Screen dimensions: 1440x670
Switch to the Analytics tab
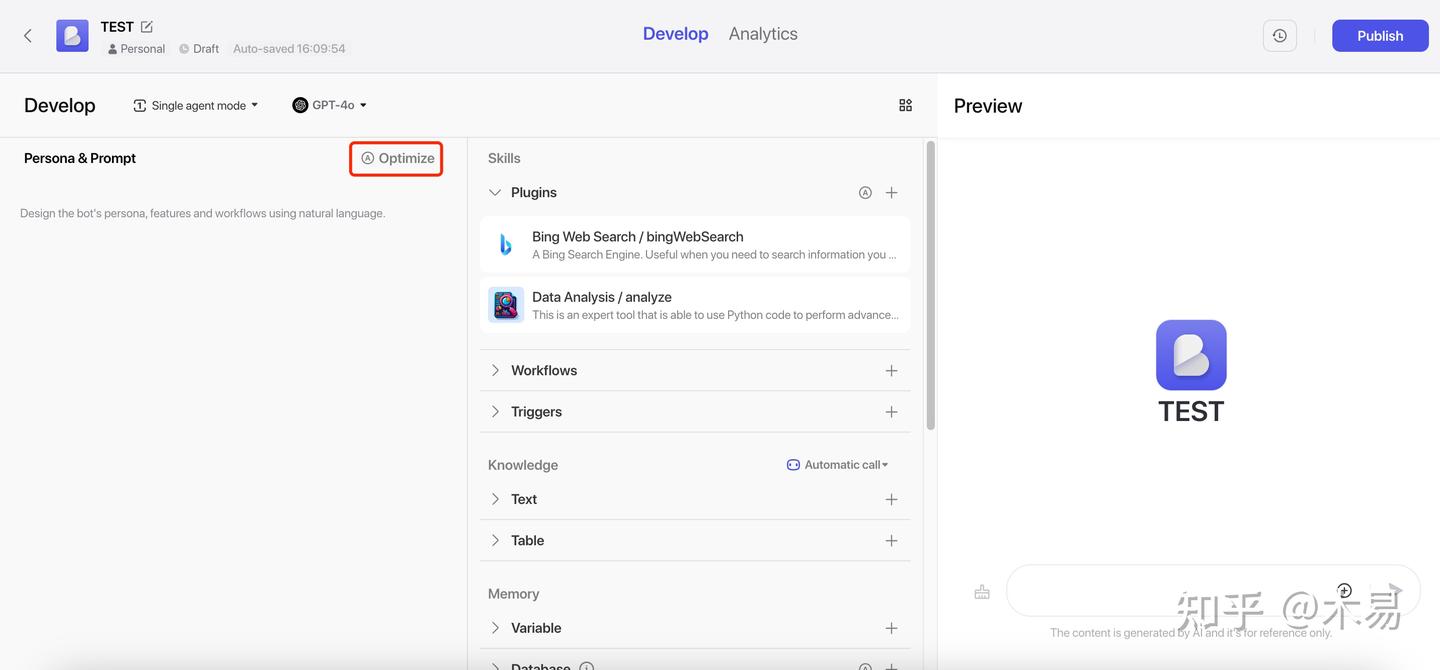763,34
